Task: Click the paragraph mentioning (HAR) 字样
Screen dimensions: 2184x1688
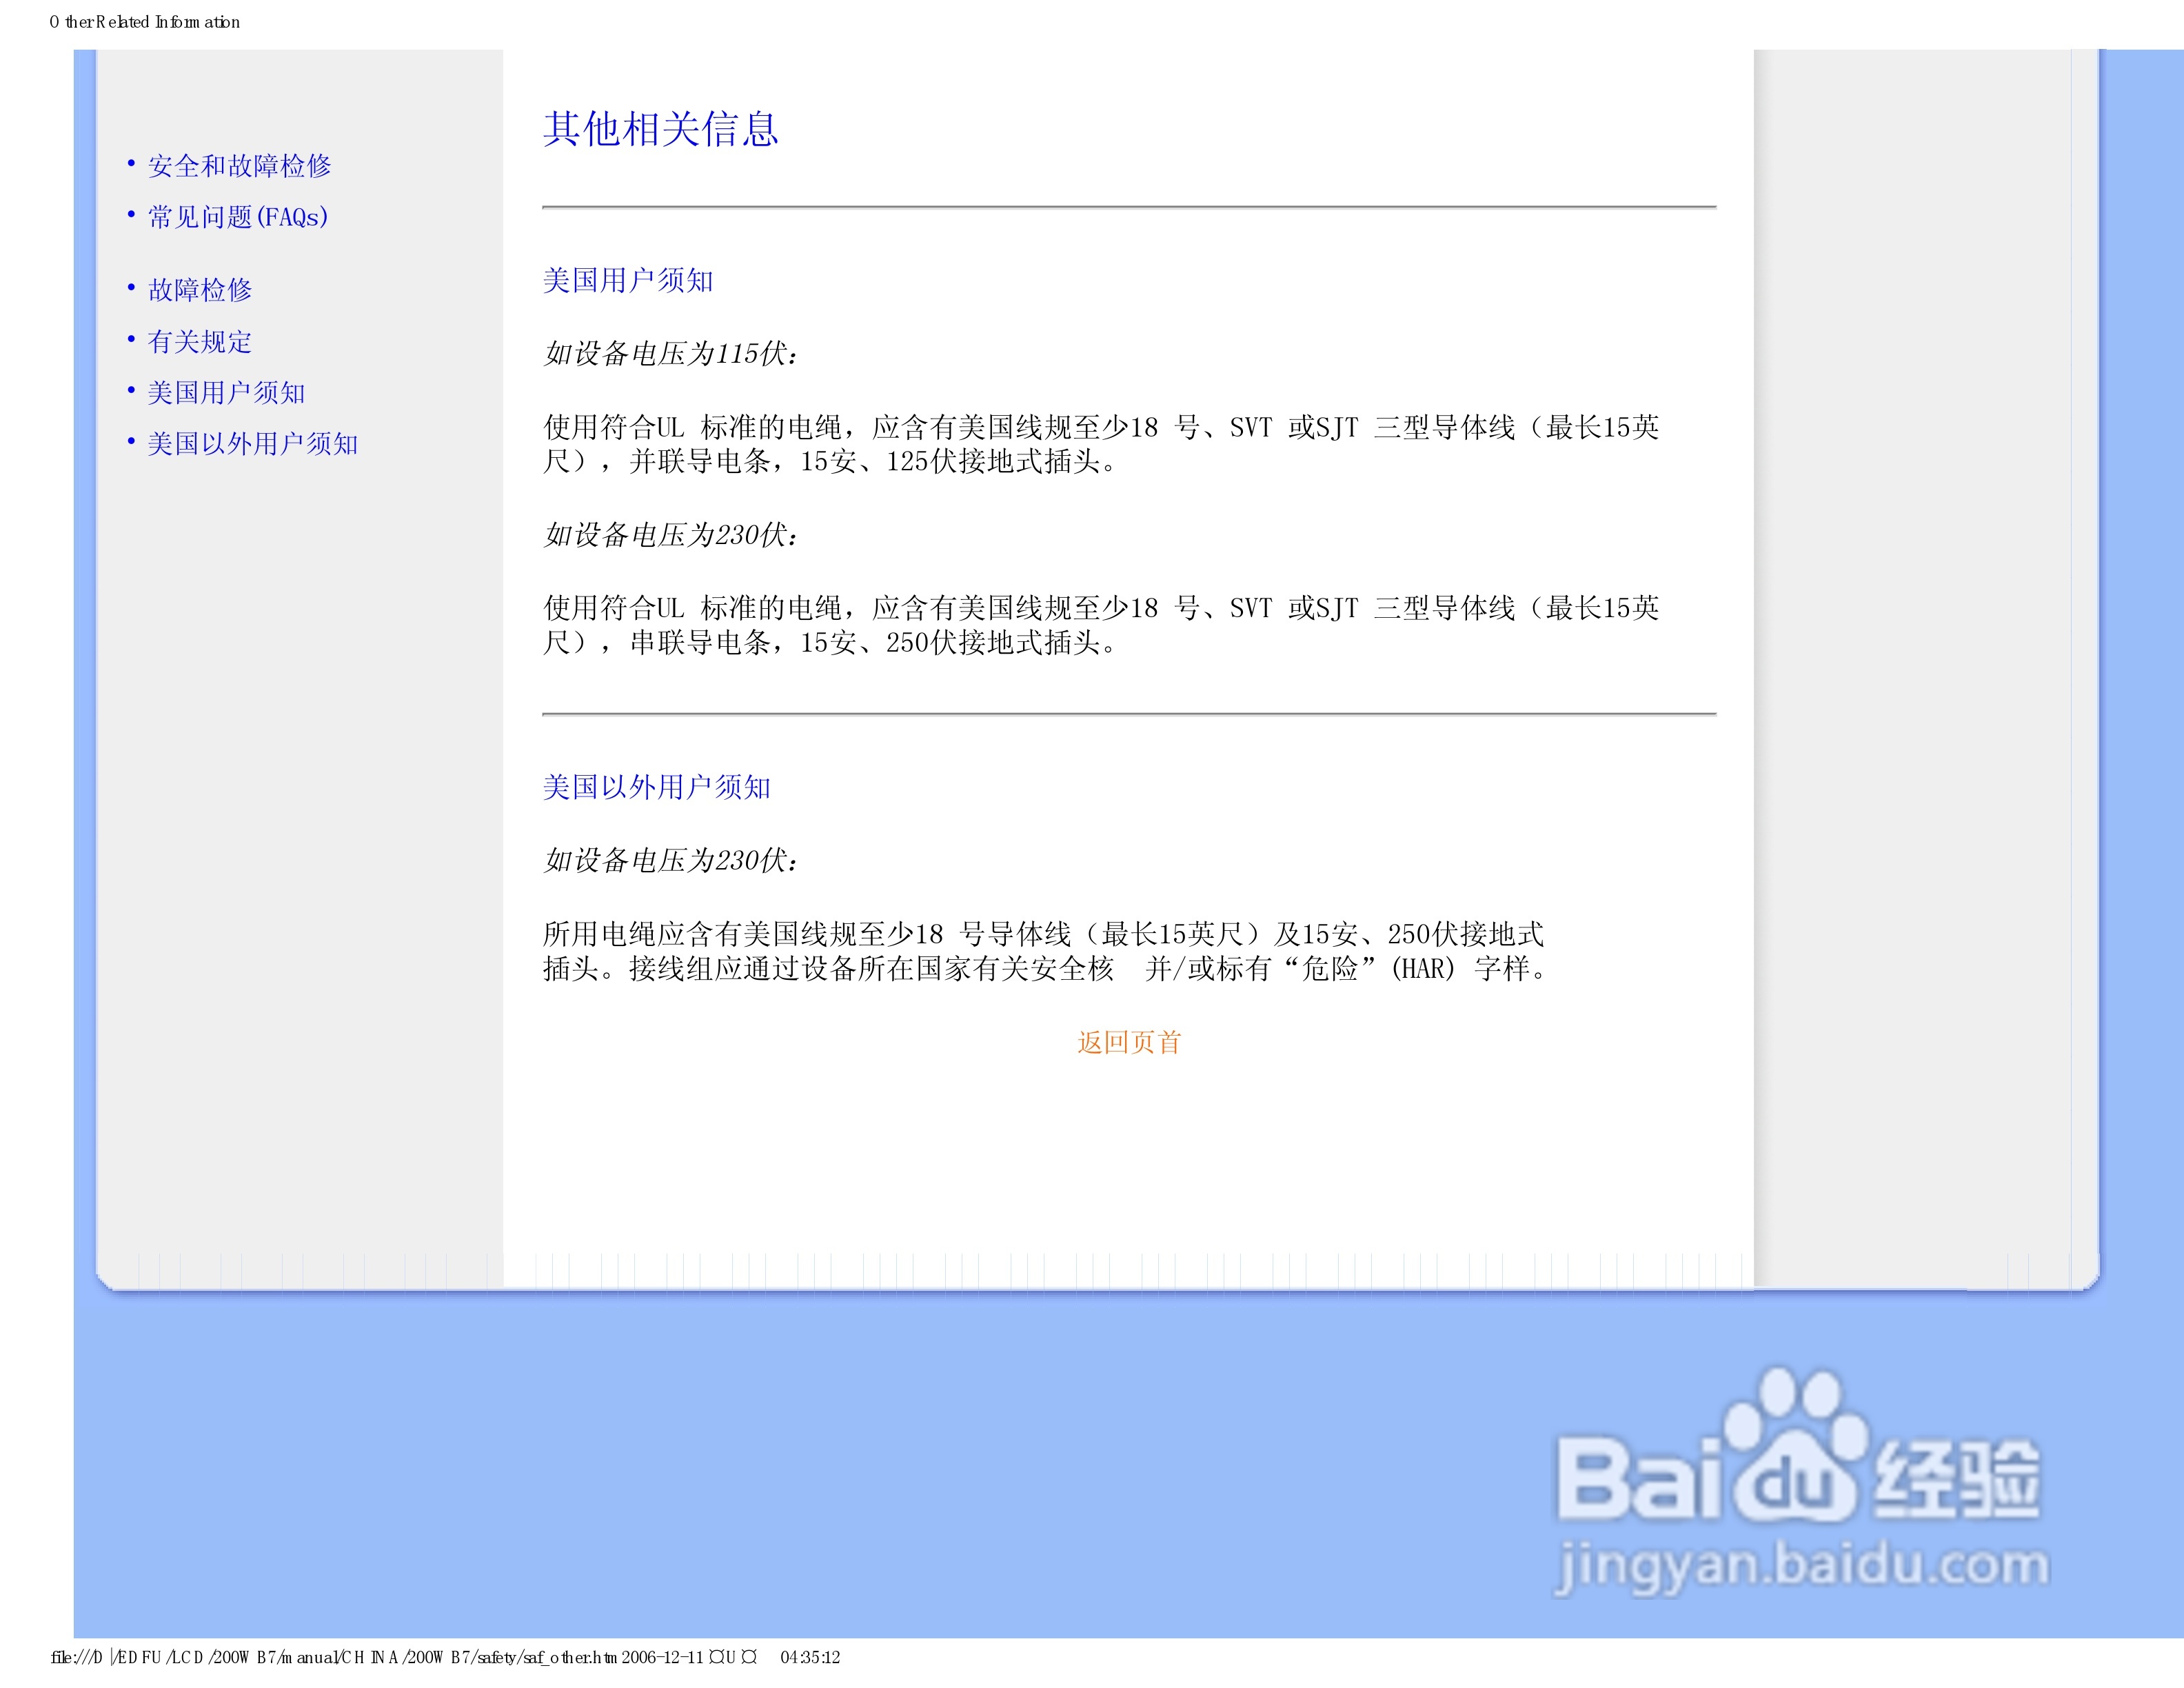Action: coord(1045,952)
